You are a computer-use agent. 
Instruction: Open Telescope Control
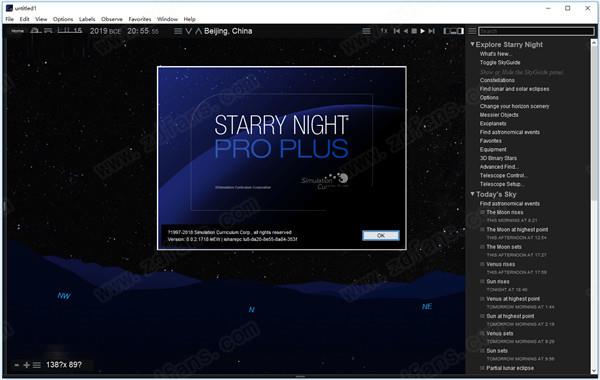point(504,175)
